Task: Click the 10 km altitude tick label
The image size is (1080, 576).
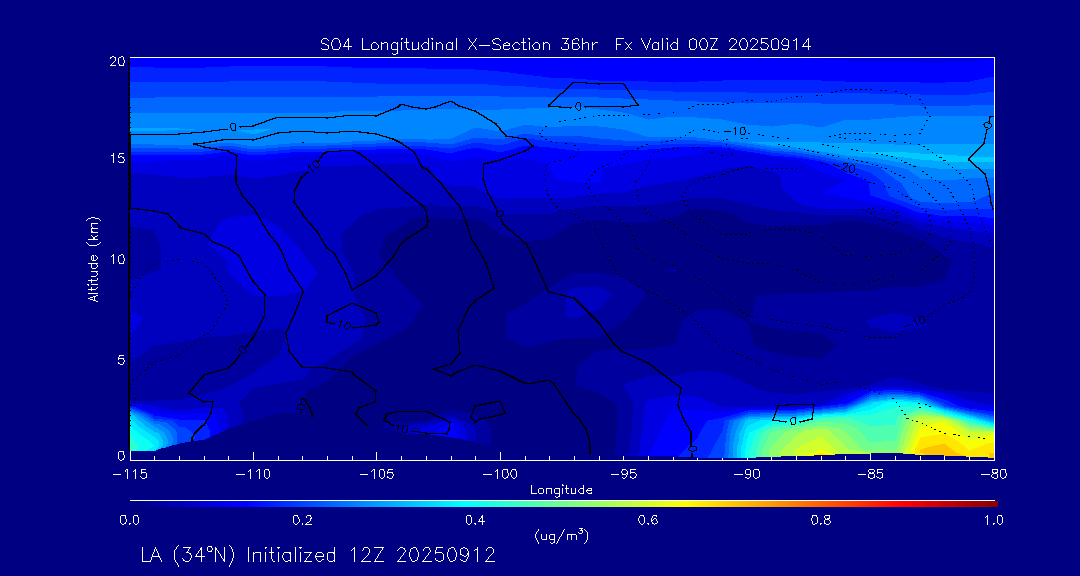Action: pyautogui.click(x=116, y=259)
